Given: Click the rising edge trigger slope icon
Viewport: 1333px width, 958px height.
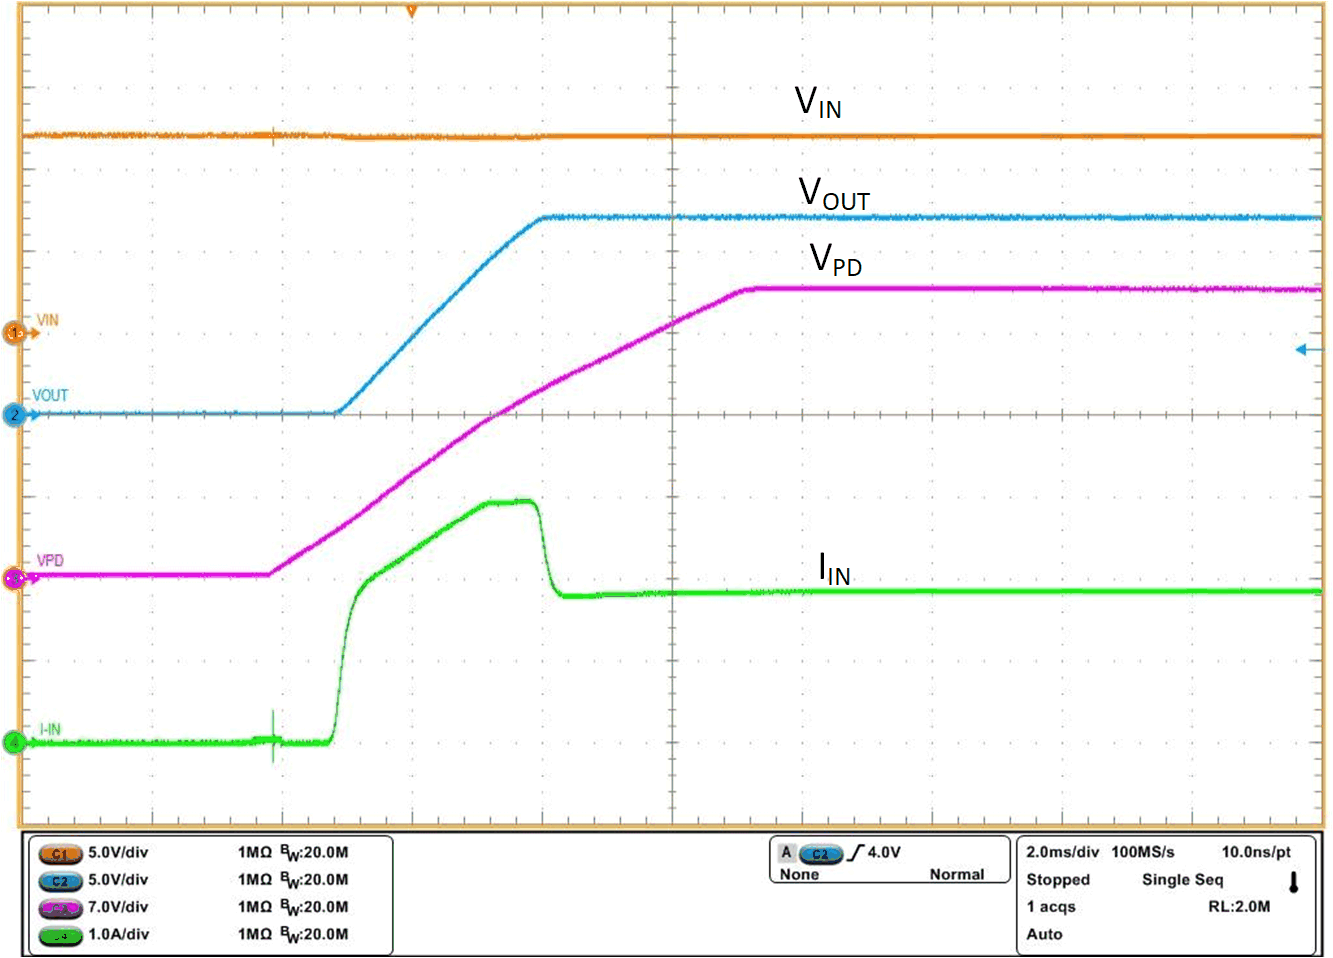Looking at the screenshot, I should pyautogui.click(x=855, y=853).
